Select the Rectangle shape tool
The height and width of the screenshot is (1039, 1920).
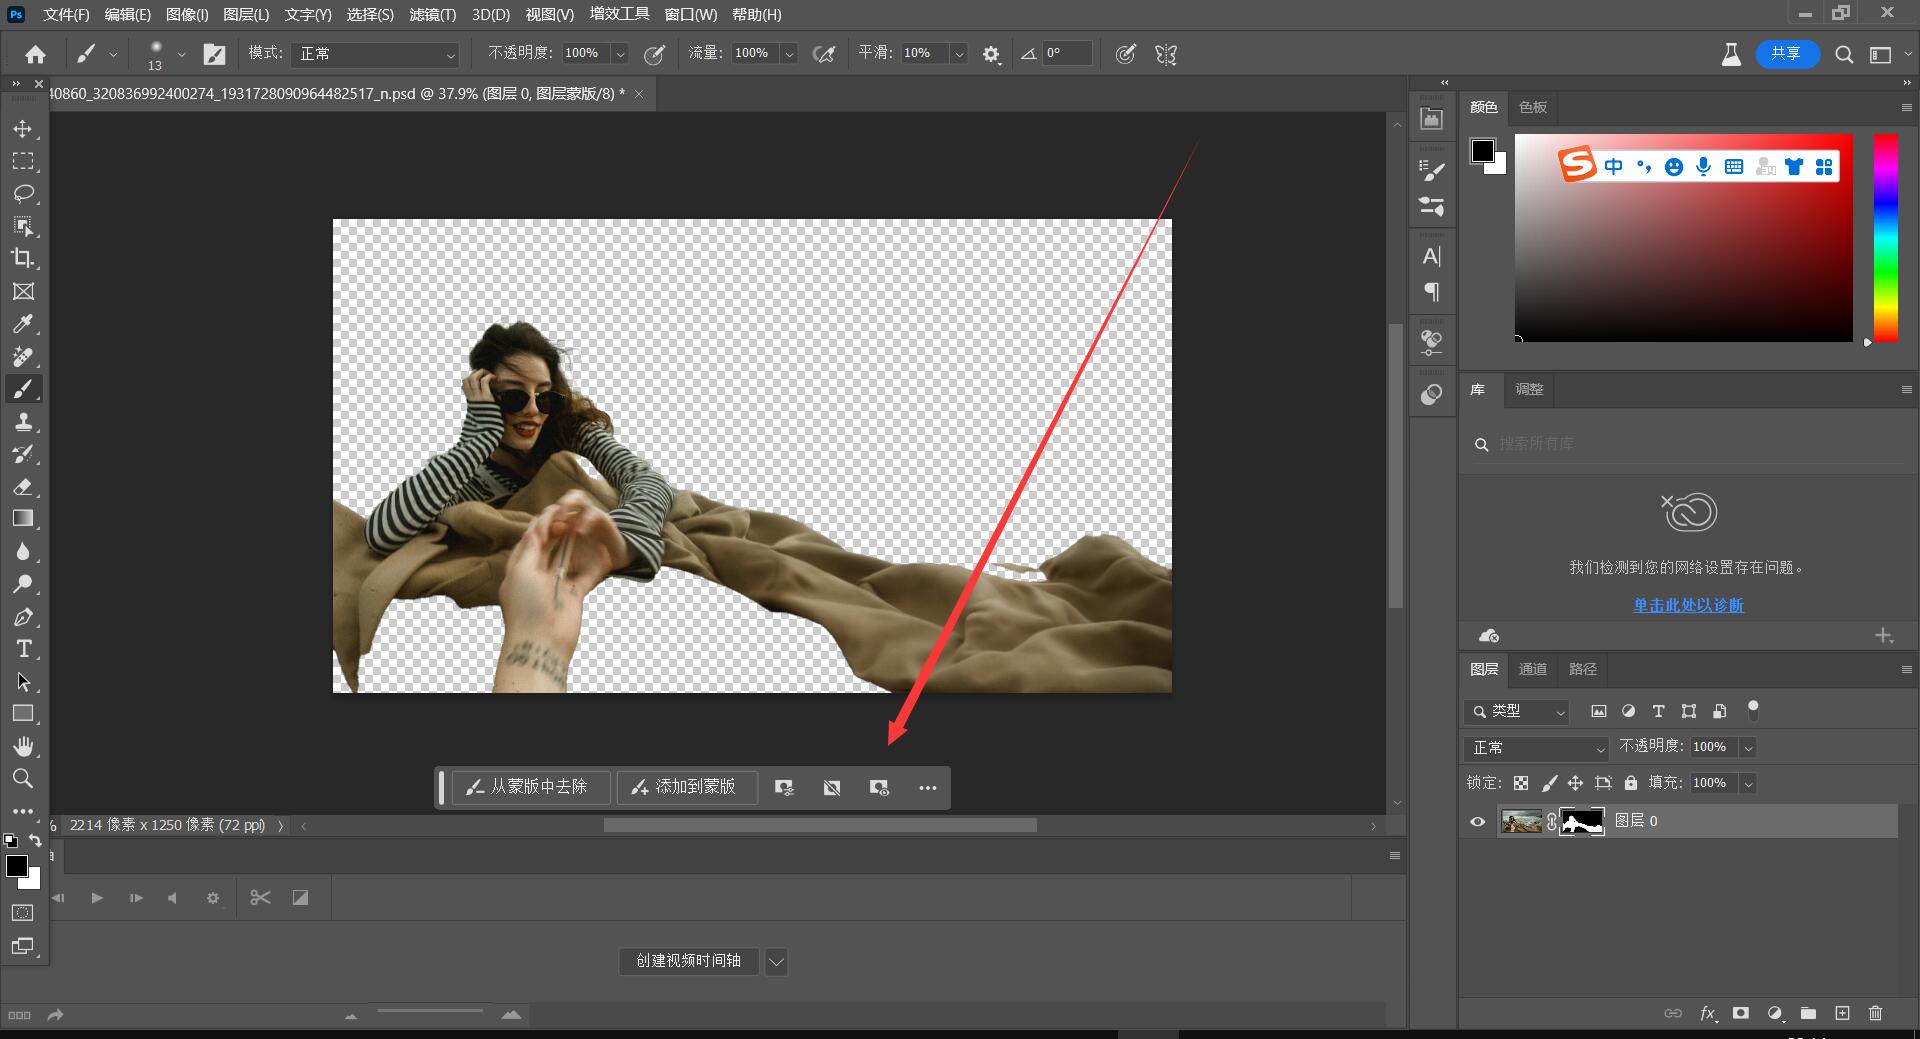coord(23,714)
